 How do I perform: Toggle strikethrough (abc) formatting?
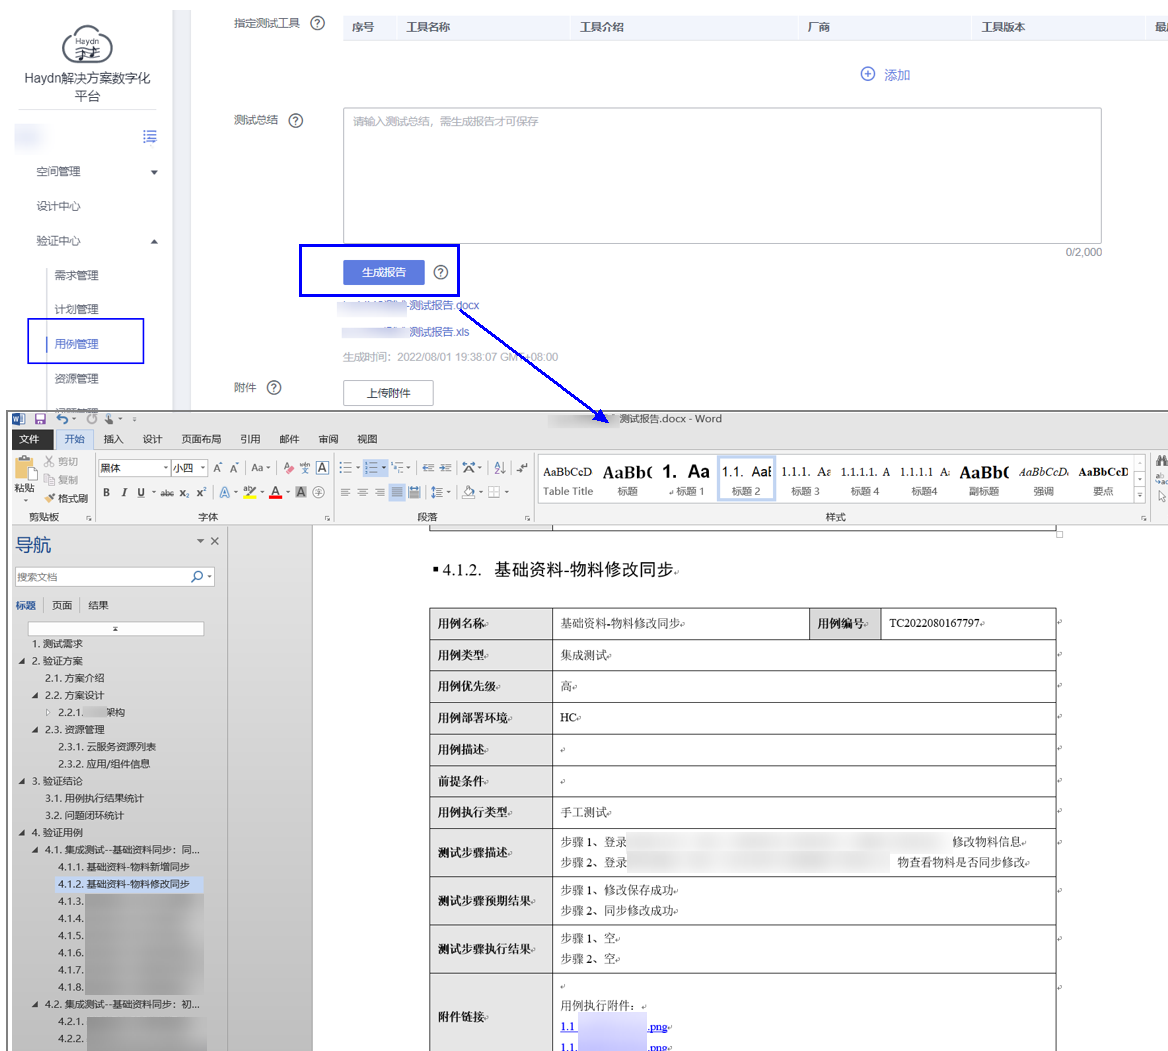tap(167, 492)
